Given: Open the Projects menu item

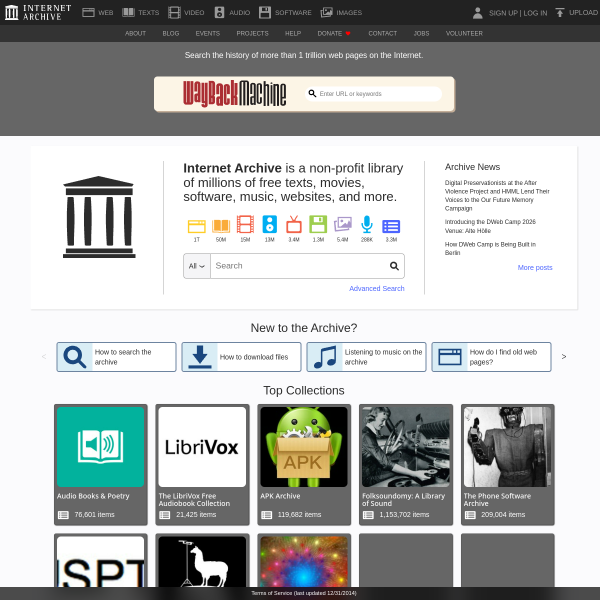Looking at the screenshot, I should point(253,33).
